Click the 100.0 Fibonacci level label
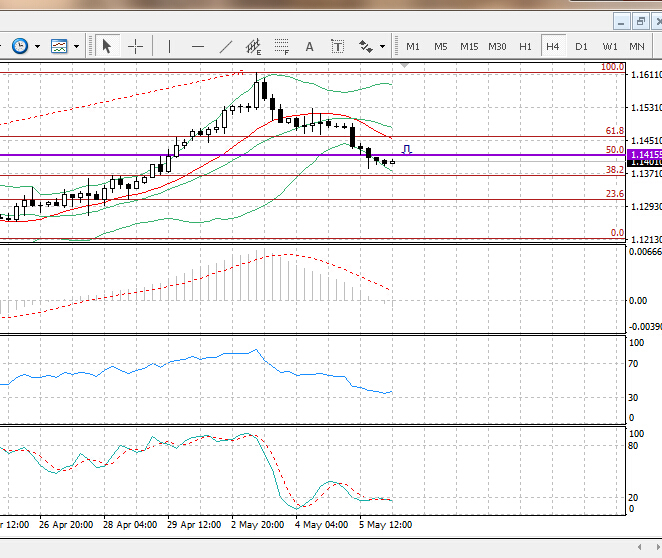 coord(612,67)
